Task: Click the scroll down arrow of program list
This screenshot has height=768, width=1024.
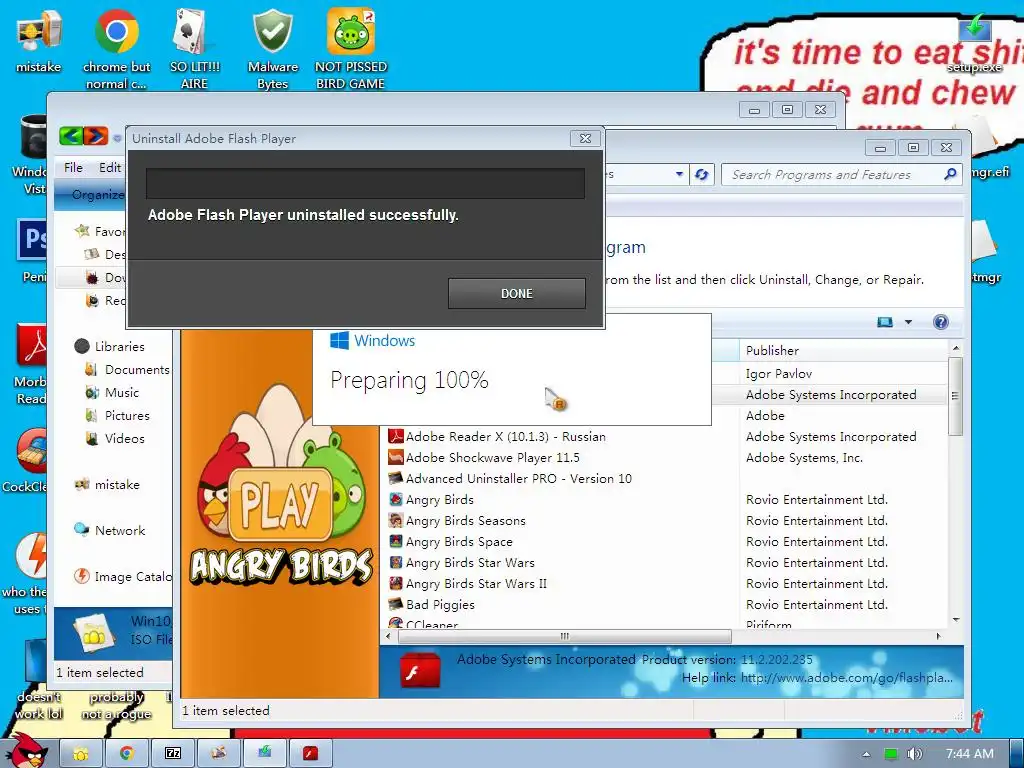Action: click(955, 620)
